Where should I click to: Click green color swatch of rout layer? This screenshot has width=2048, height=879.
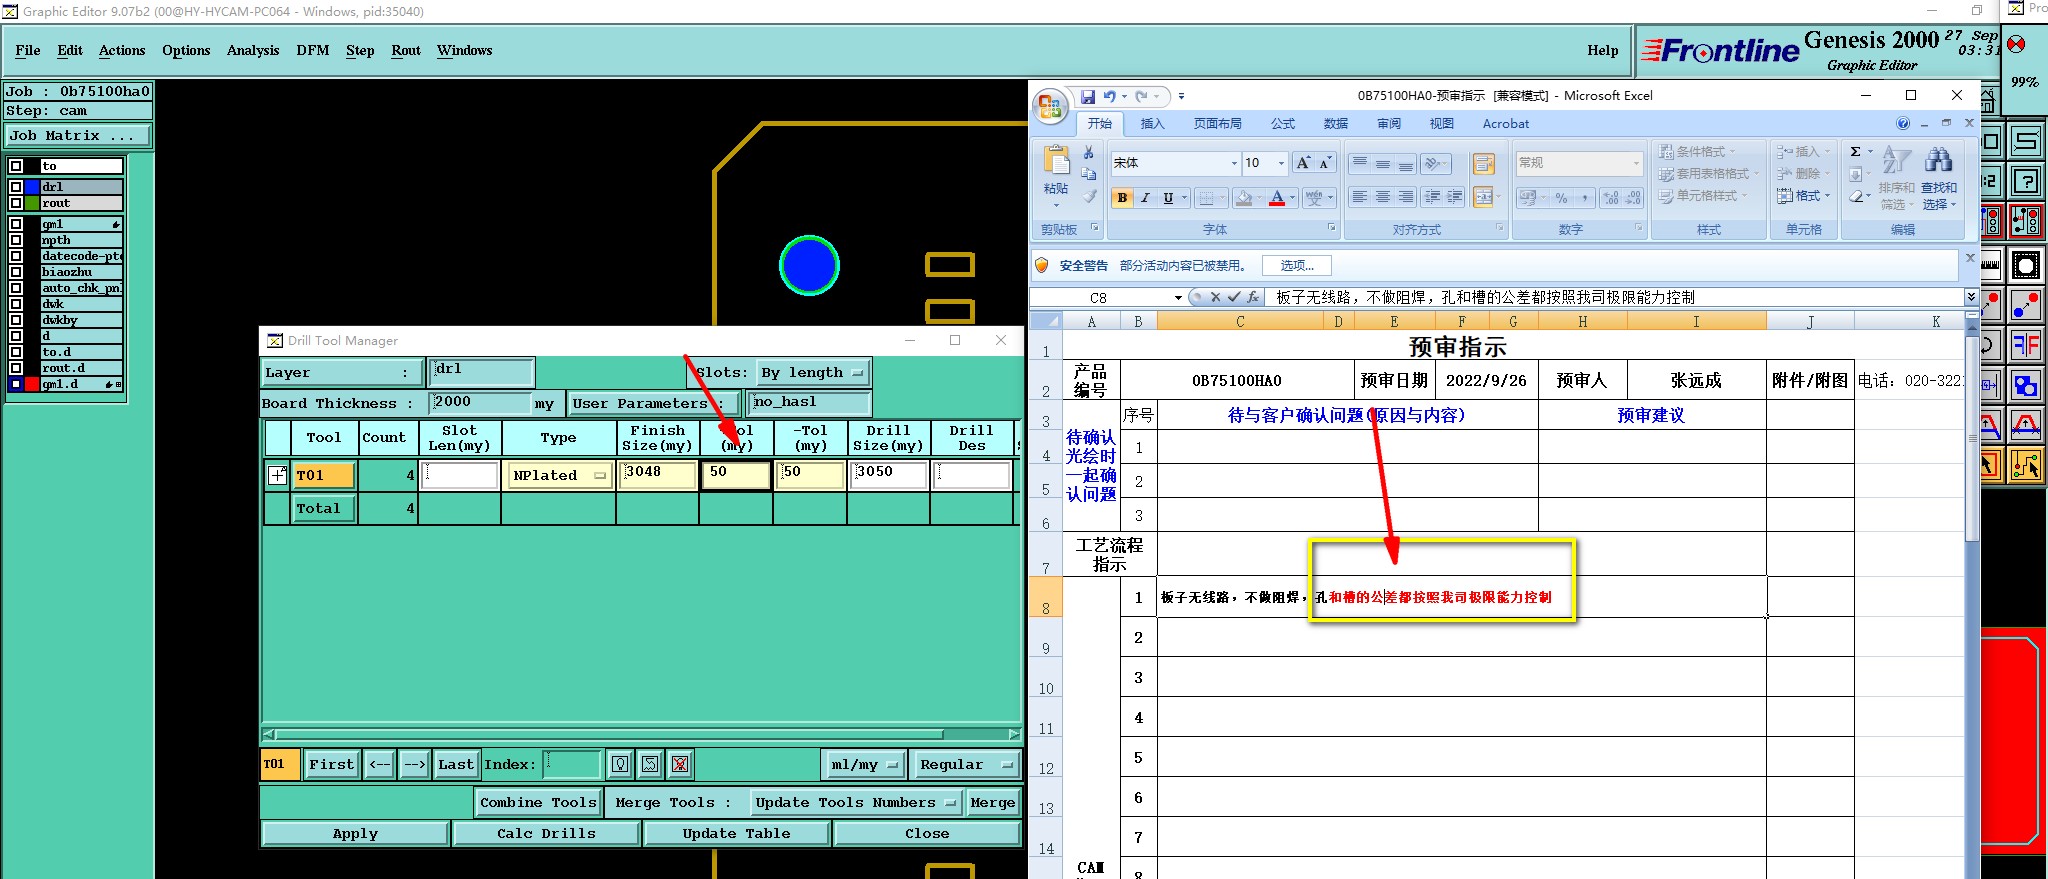click(32, 203)
